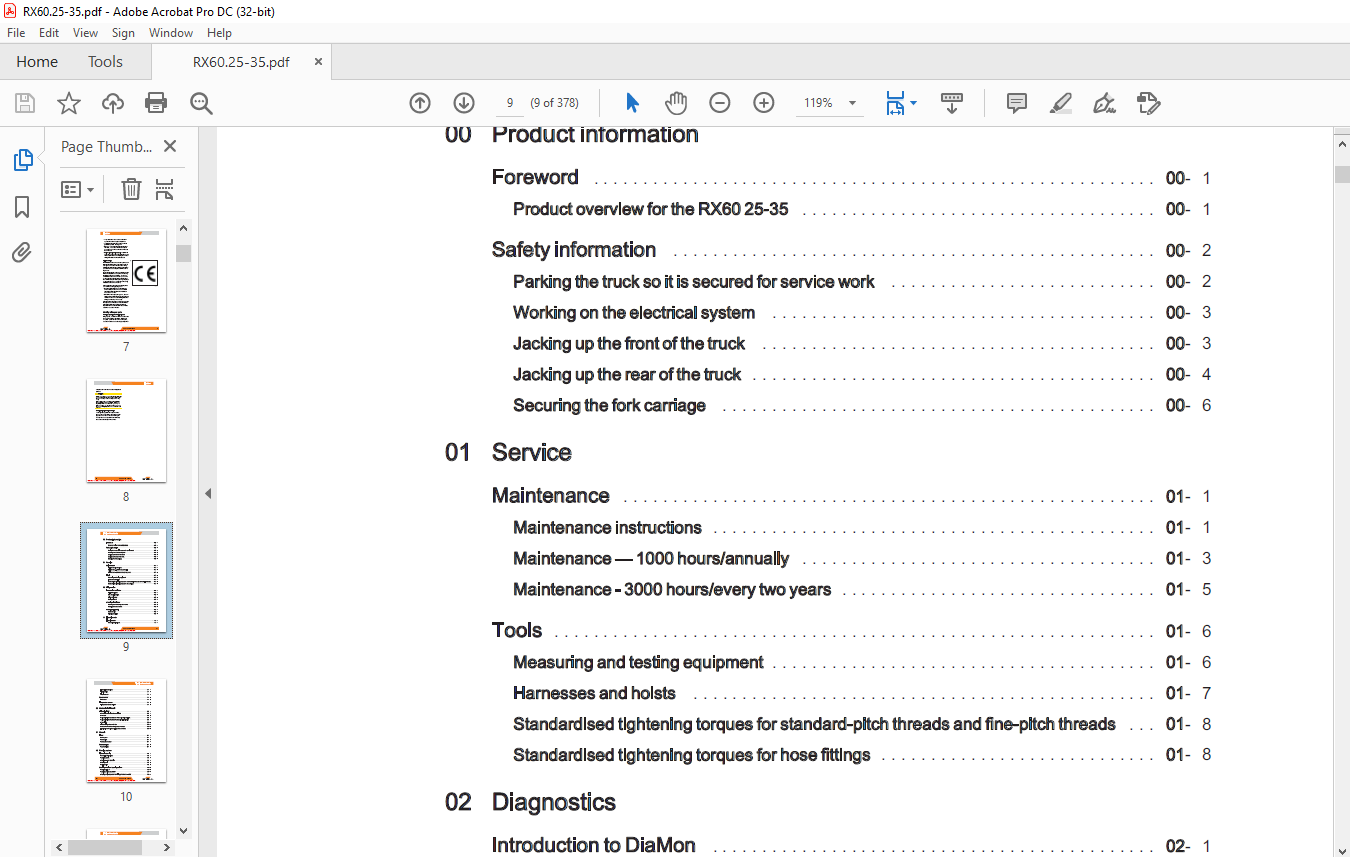
Task: Open the Help menu
Action: tap(219, 33)
